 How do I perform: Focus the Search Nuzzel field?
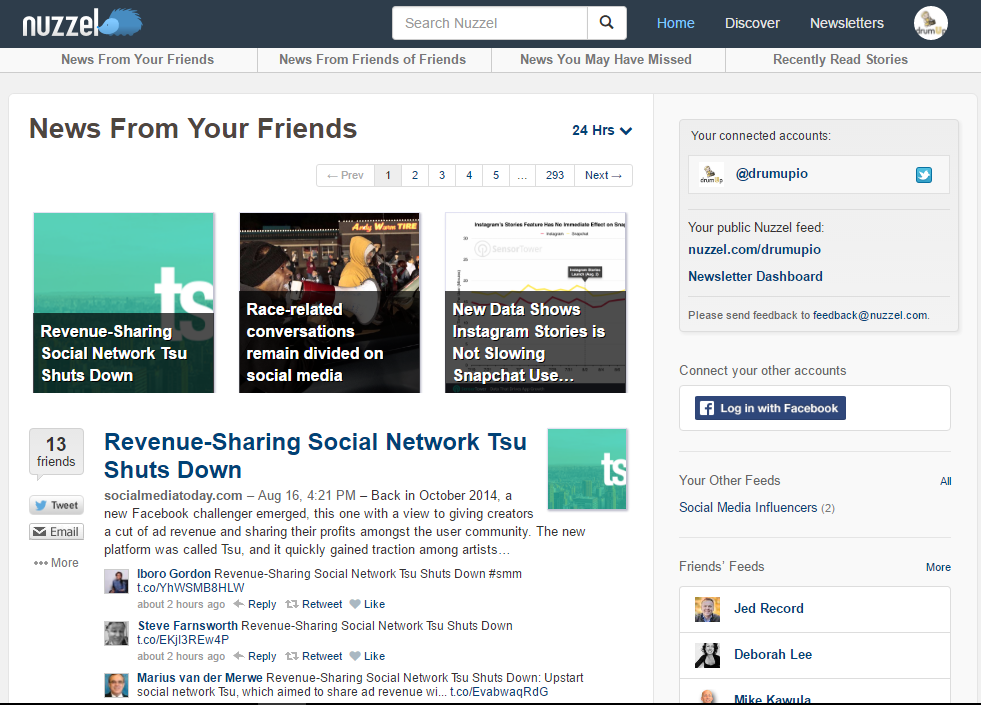click(x=490, y=23)
